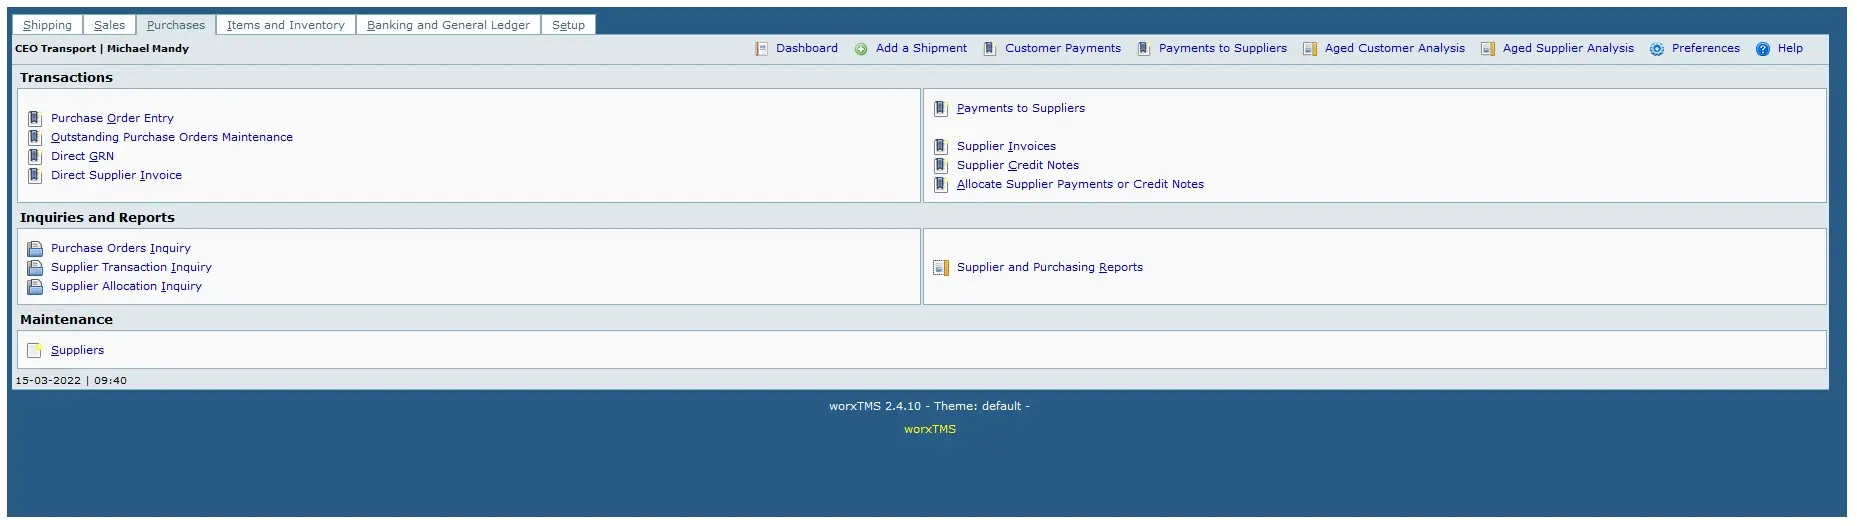Open the Direct GRN link
This screenshot has width=1857, height=526.
coord(82,156)
